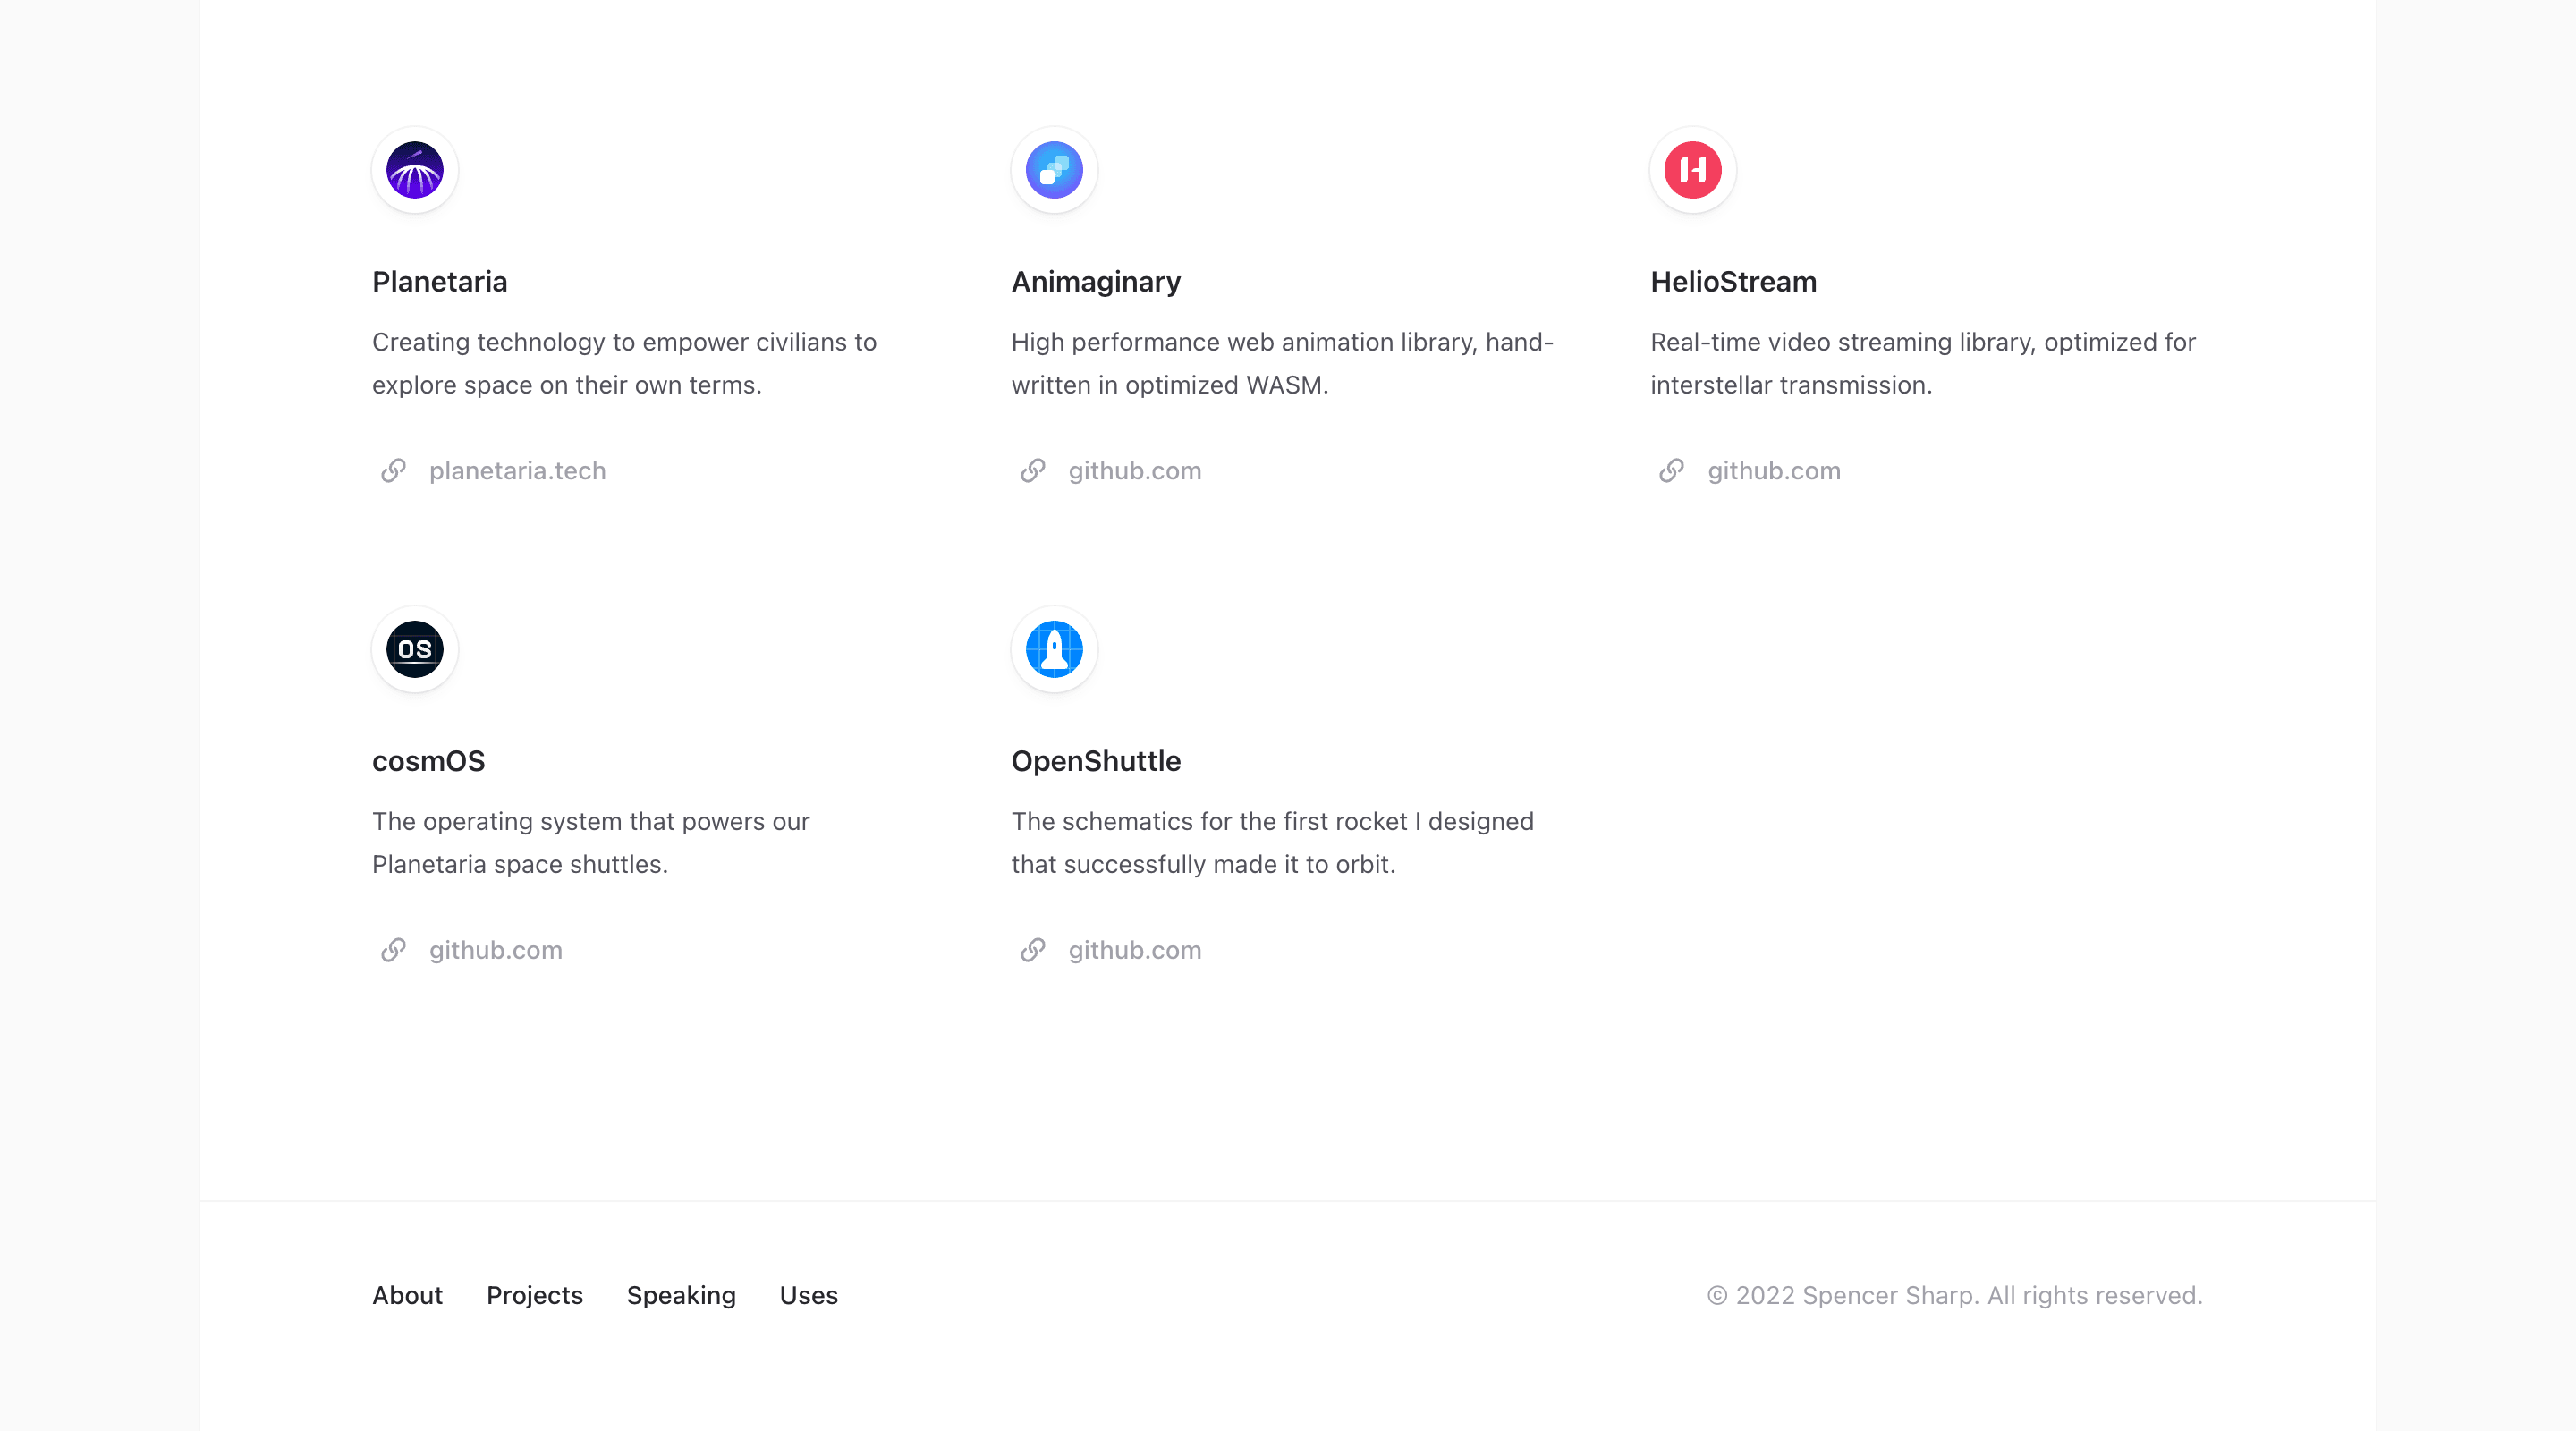
Task: Select the Planetaria project title
Action: click(x=439, y=281)
